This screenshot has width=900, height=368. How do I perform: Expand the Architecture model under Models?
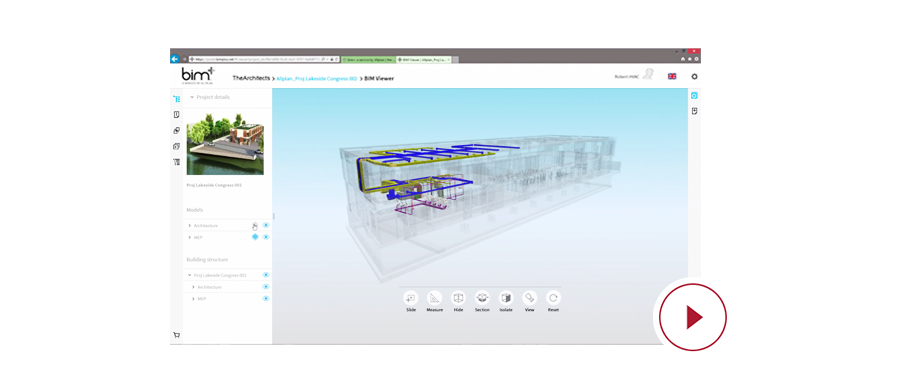pos(189,226)
